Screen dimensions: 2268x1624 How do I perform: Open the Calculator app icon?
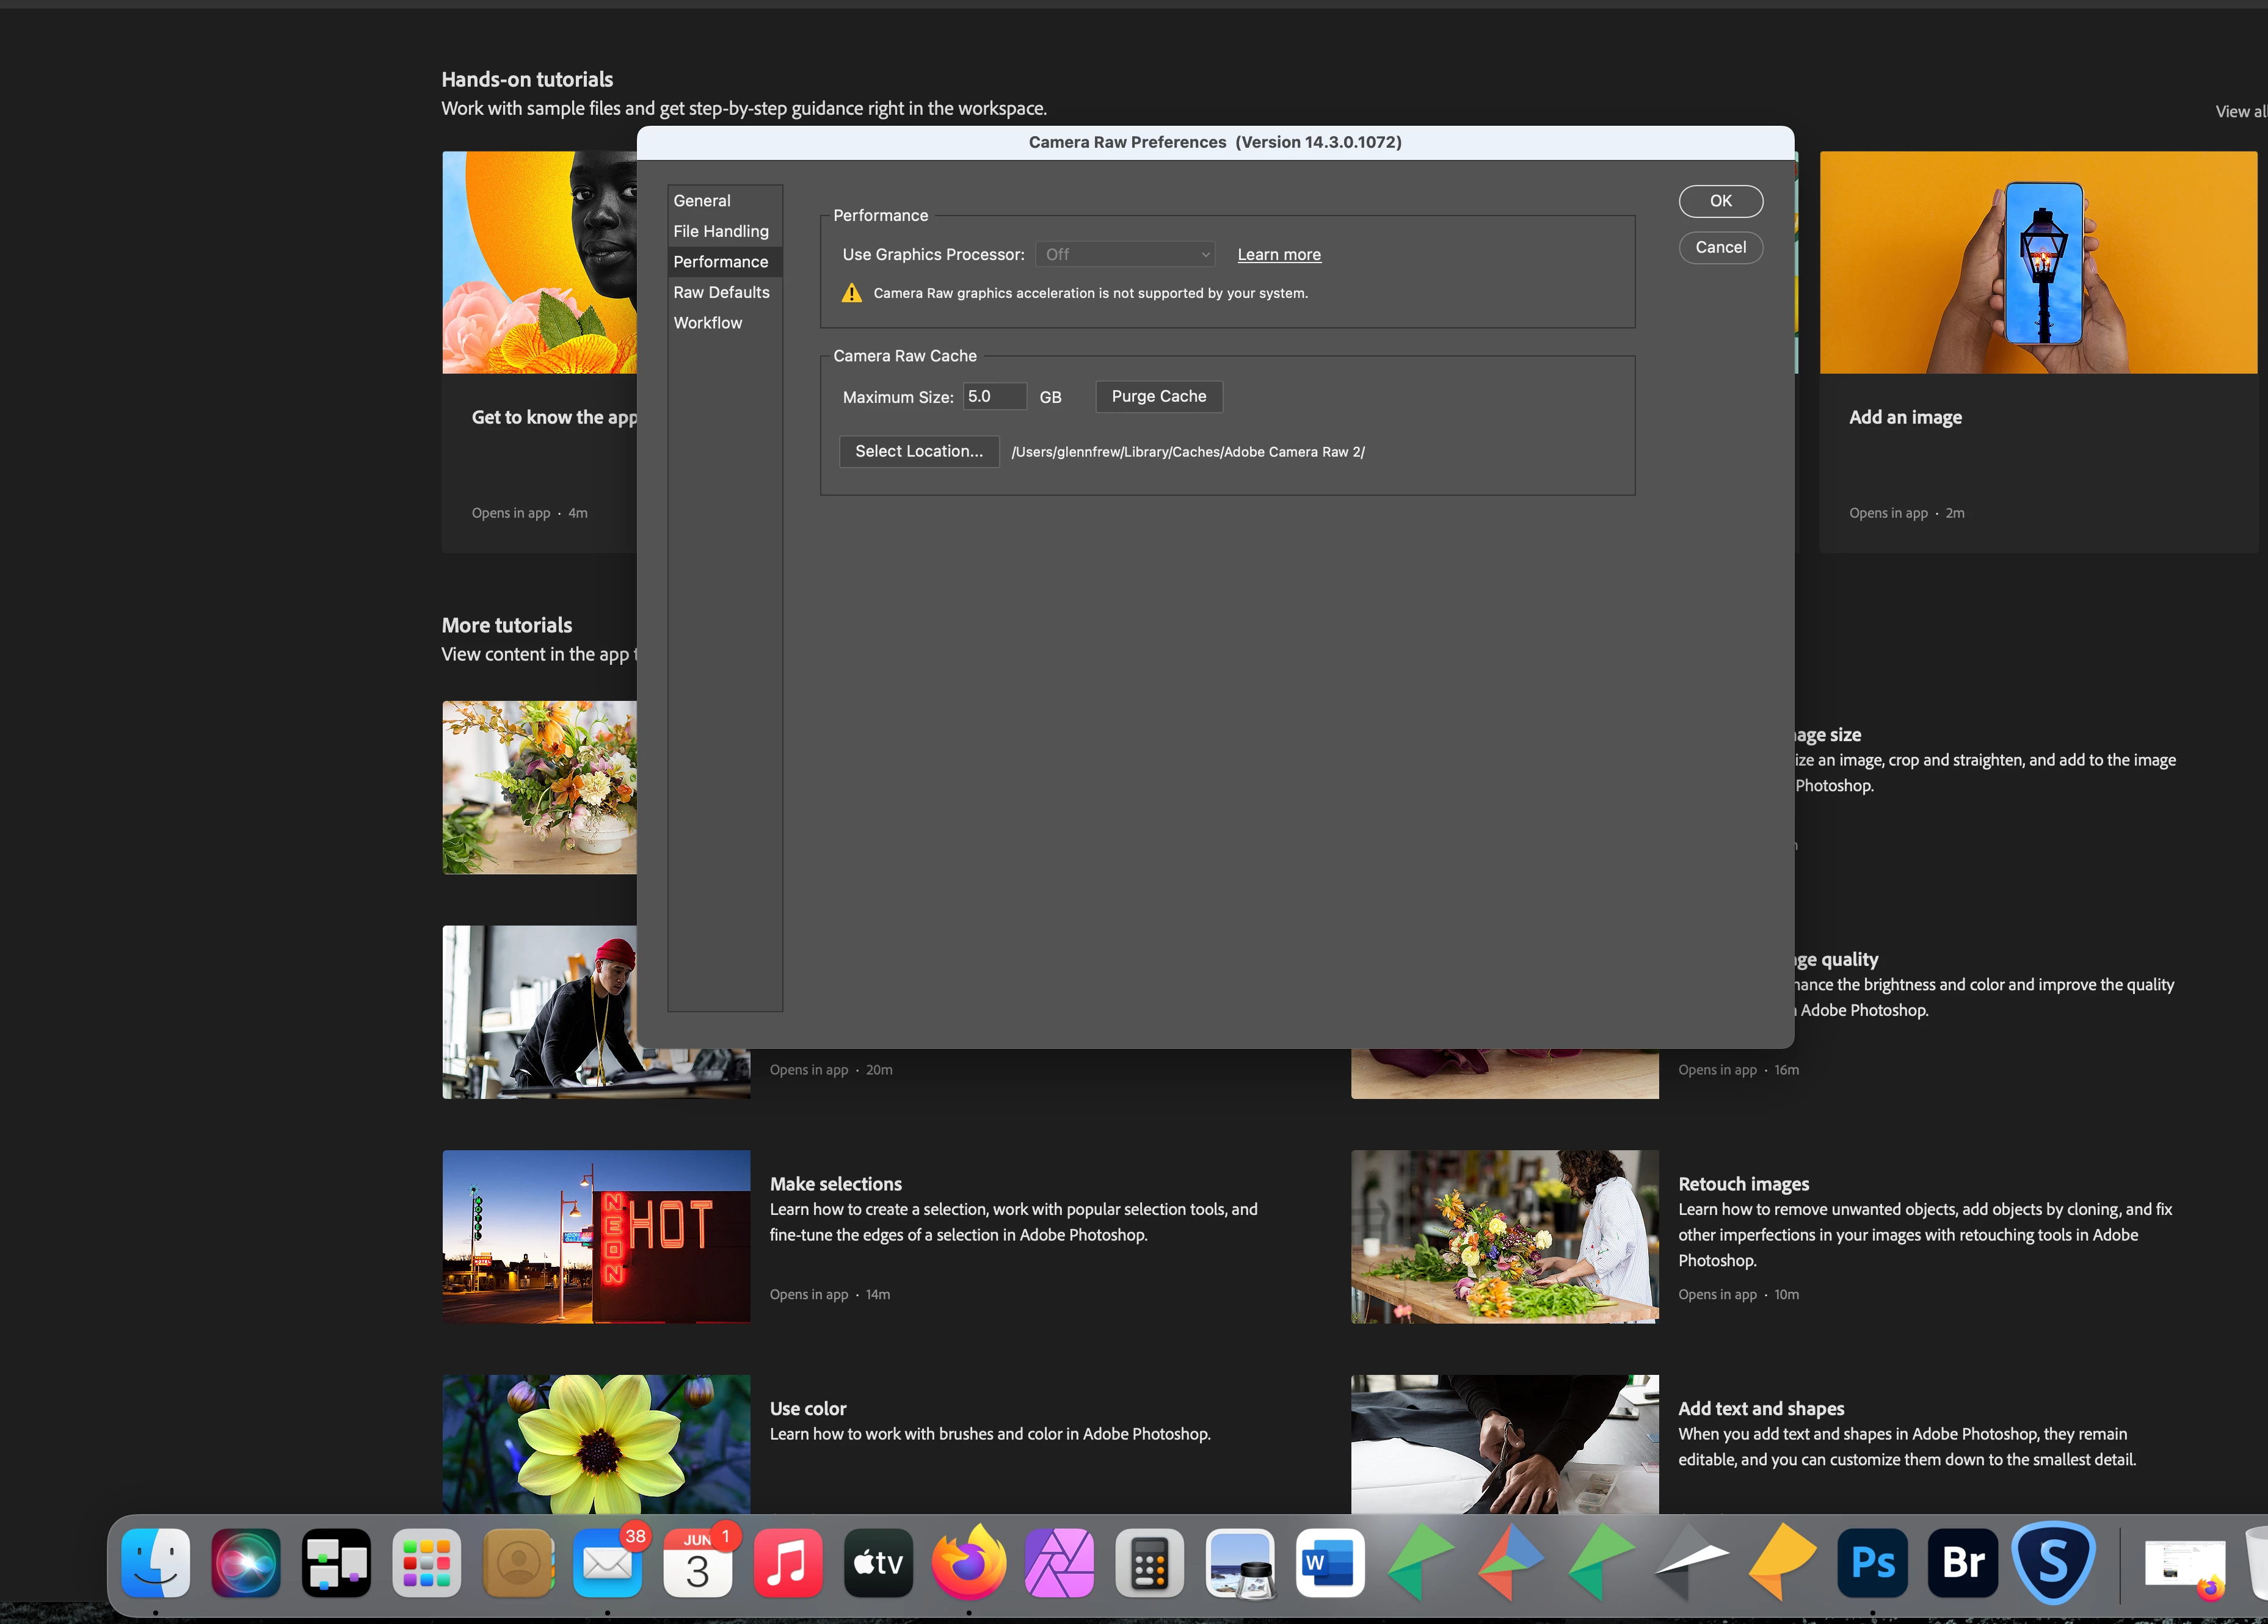click(x=1149, y=1562)
